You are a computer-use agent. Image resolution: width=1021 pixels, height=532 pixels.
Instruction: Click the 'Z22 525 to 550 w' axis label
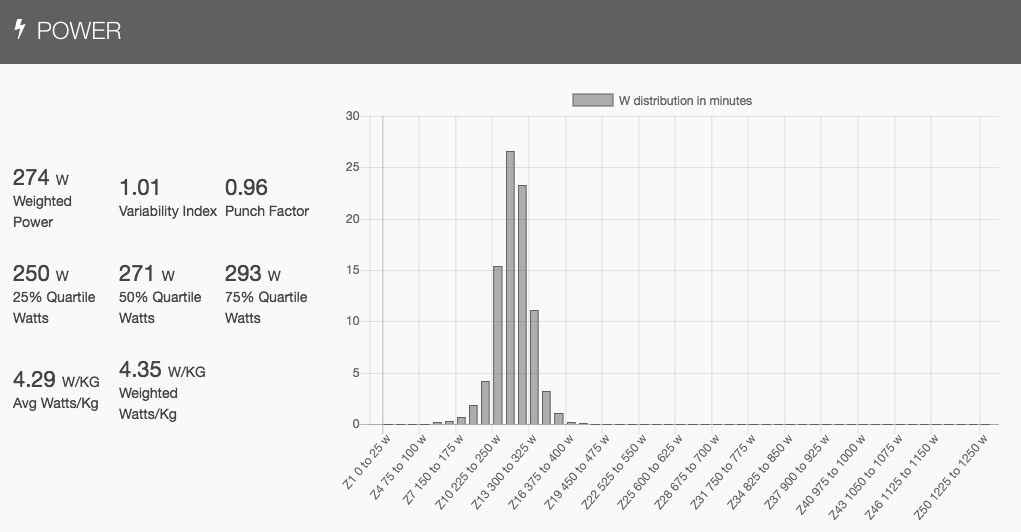tap(613, 471)
